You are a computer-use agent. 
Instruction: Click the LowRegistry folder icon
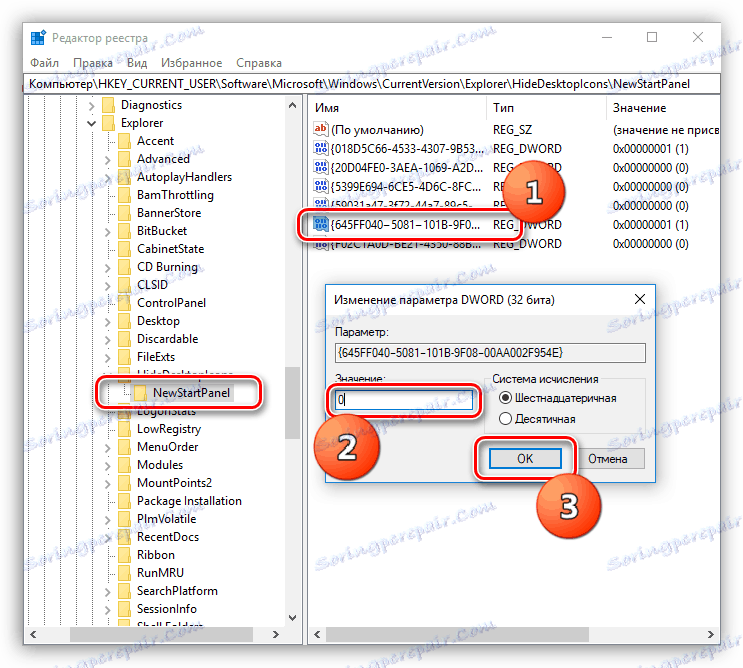tap(125, 429)
